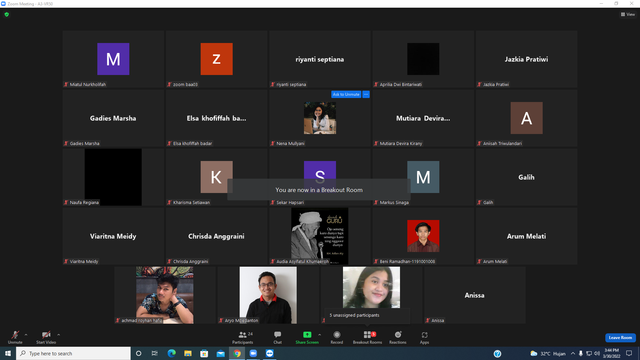
Task: Open volume control in system tray
Action: (x=597, y=353)
